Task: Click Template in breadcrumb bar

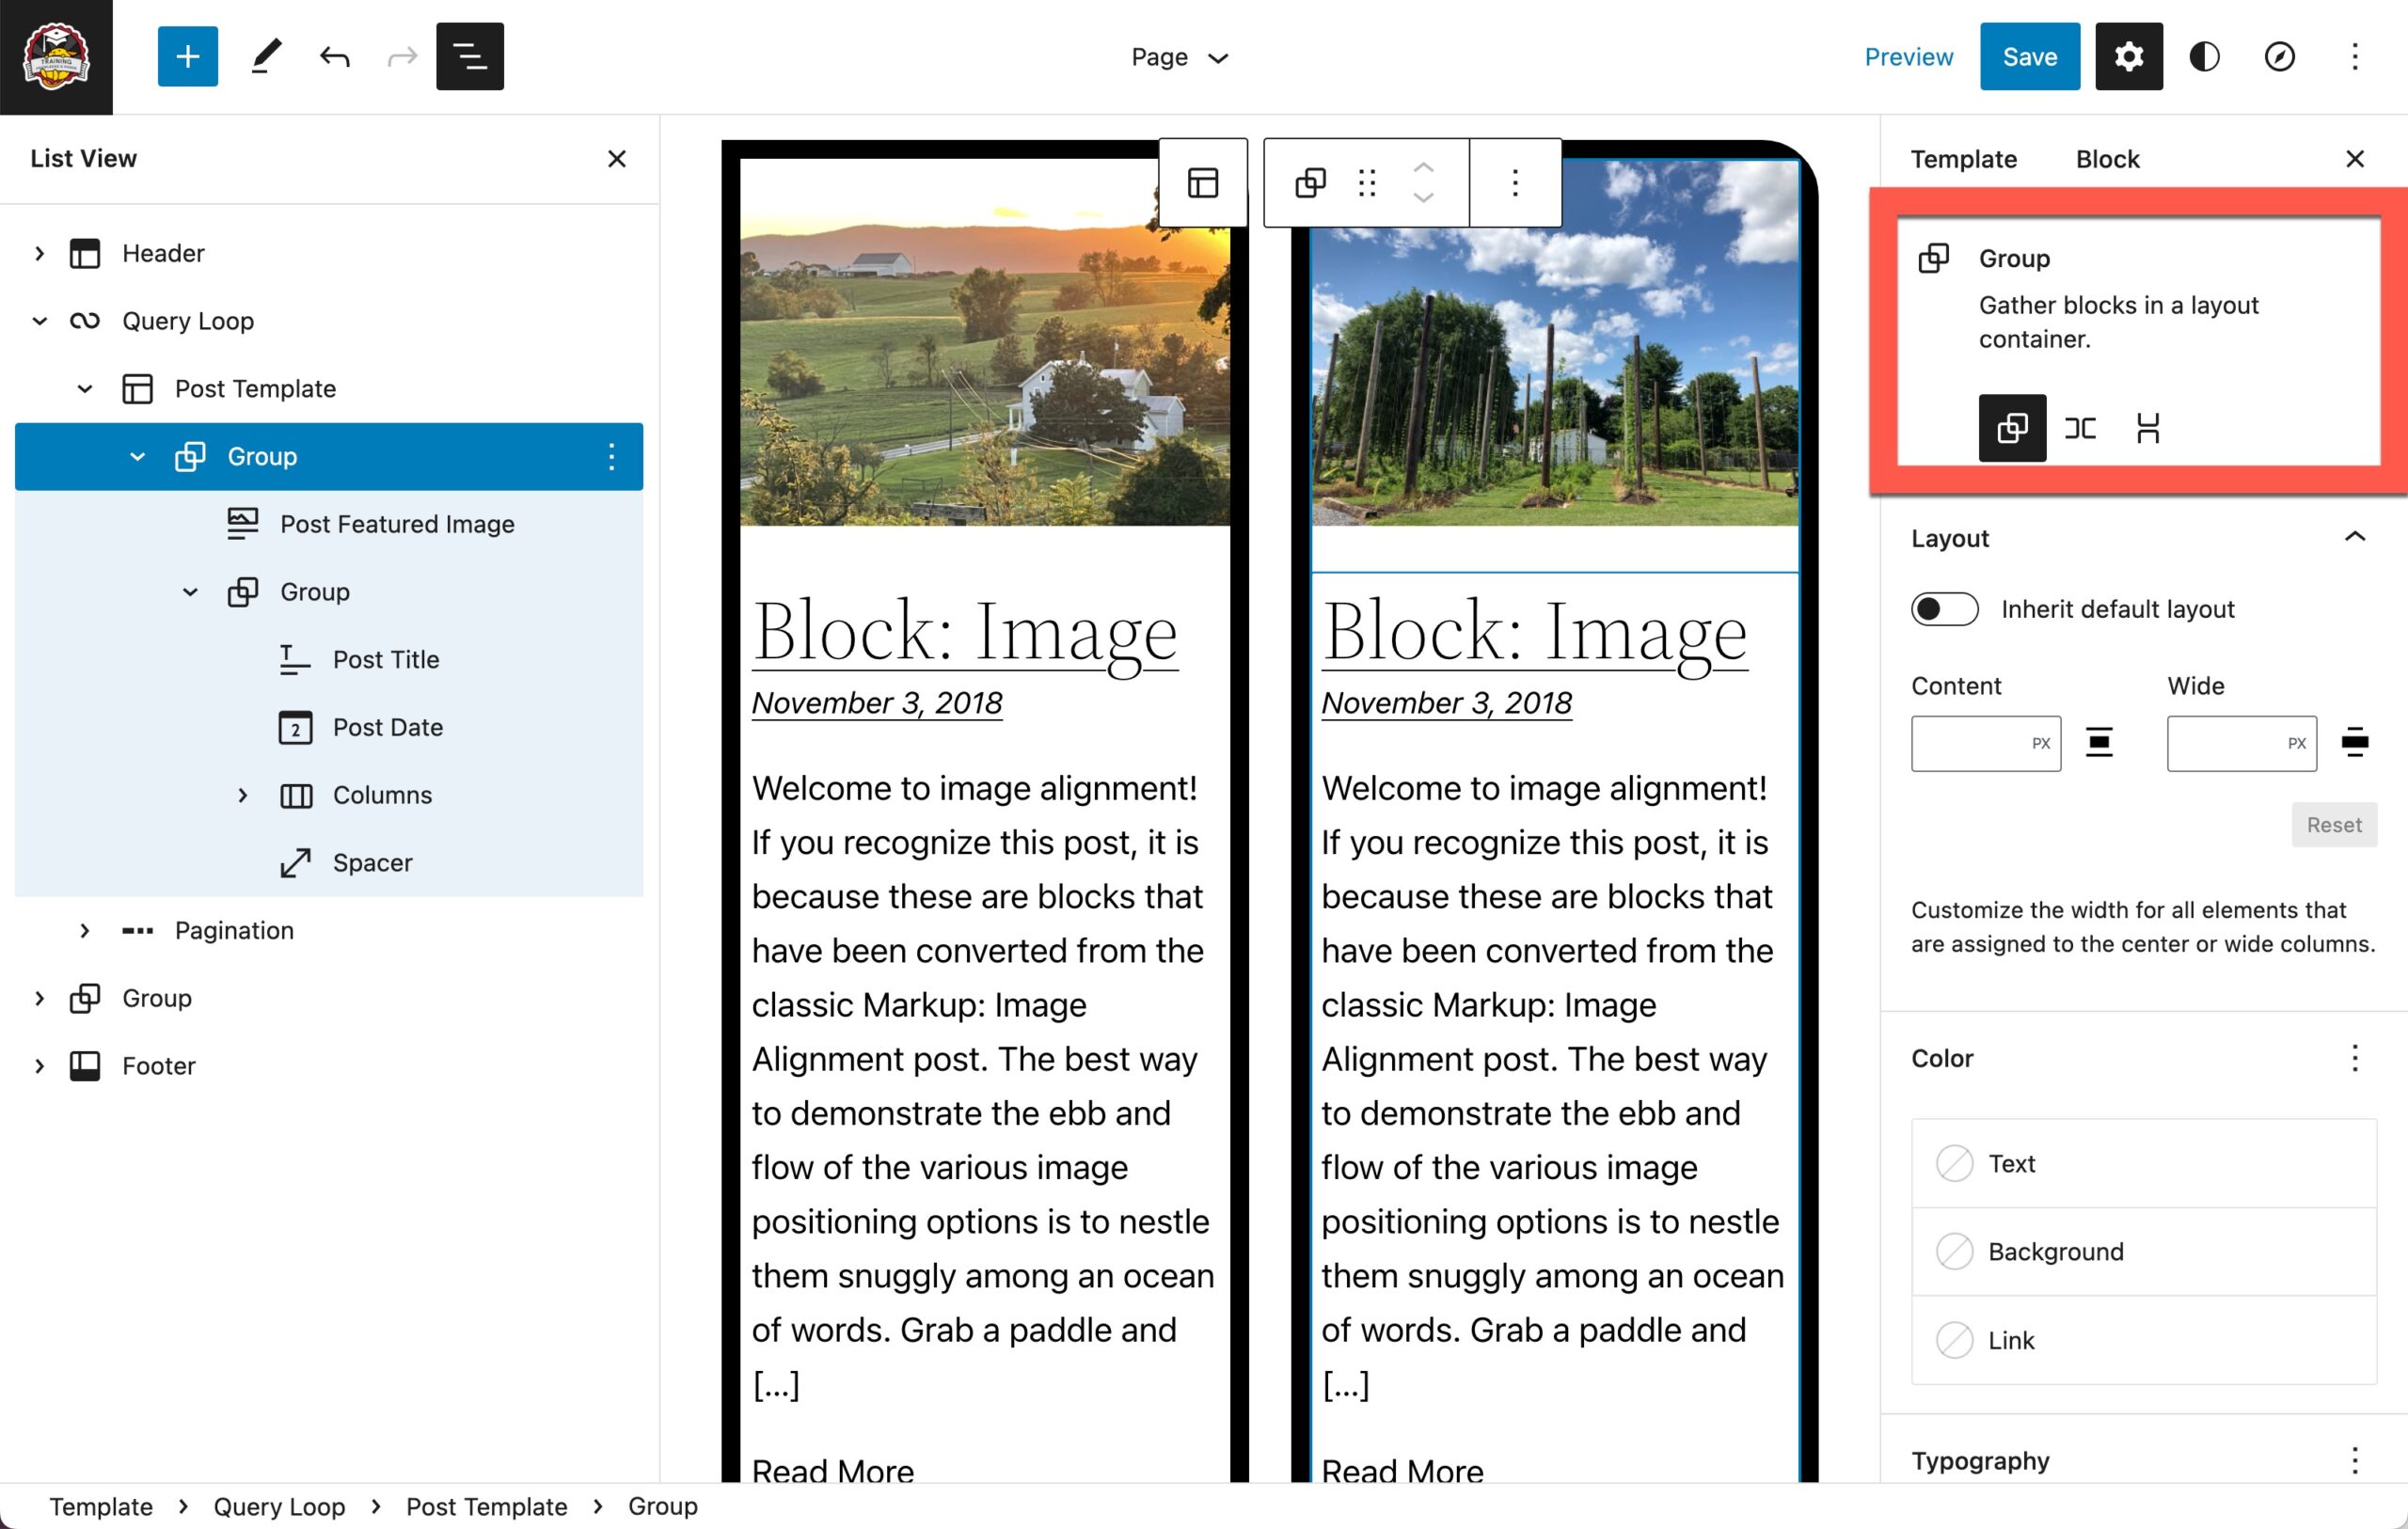Action: 101,1506
